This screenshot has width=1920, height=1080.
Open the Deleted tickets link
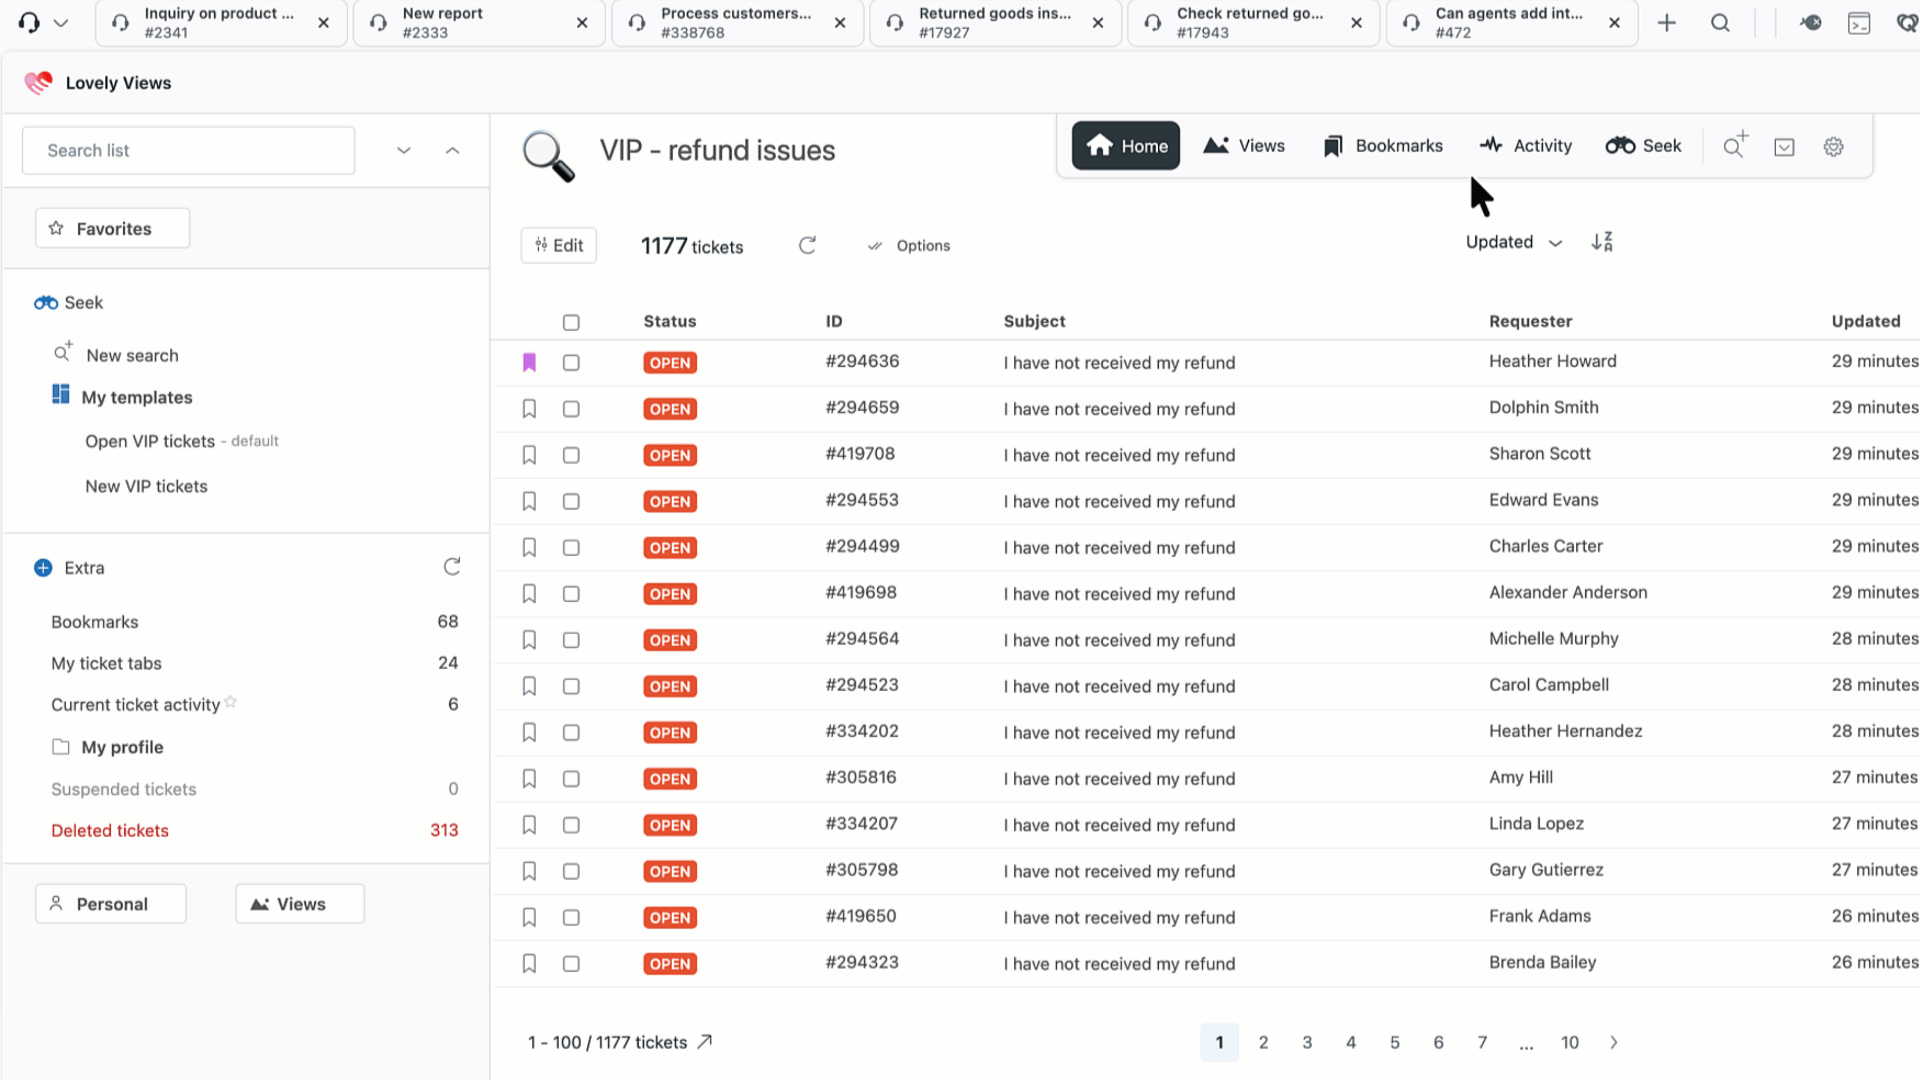pyautogui.click(x=110, y=830)
